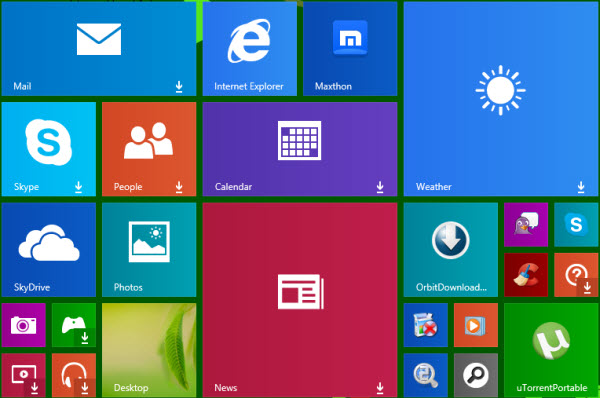Open the green Games controller tile
The image size is (600, 398).
[74, 325]
